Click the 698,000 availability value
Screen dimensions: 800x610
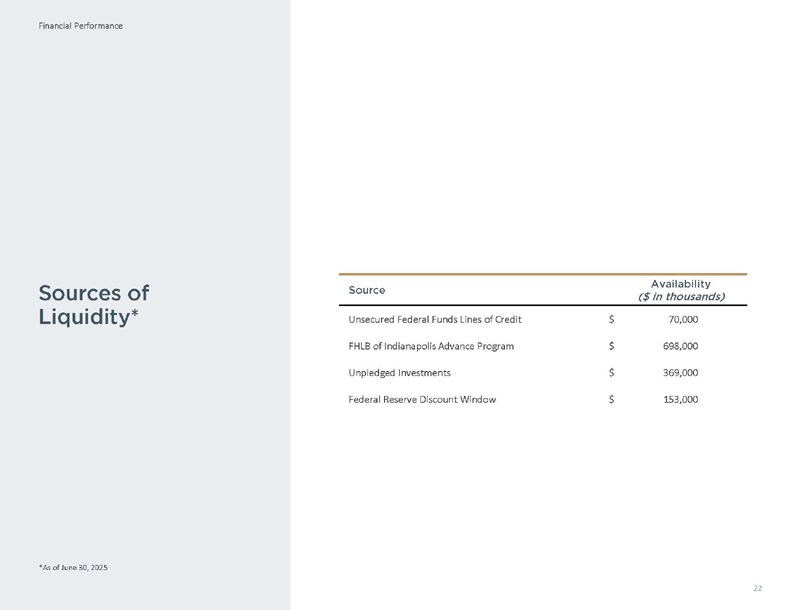(681, 346)
